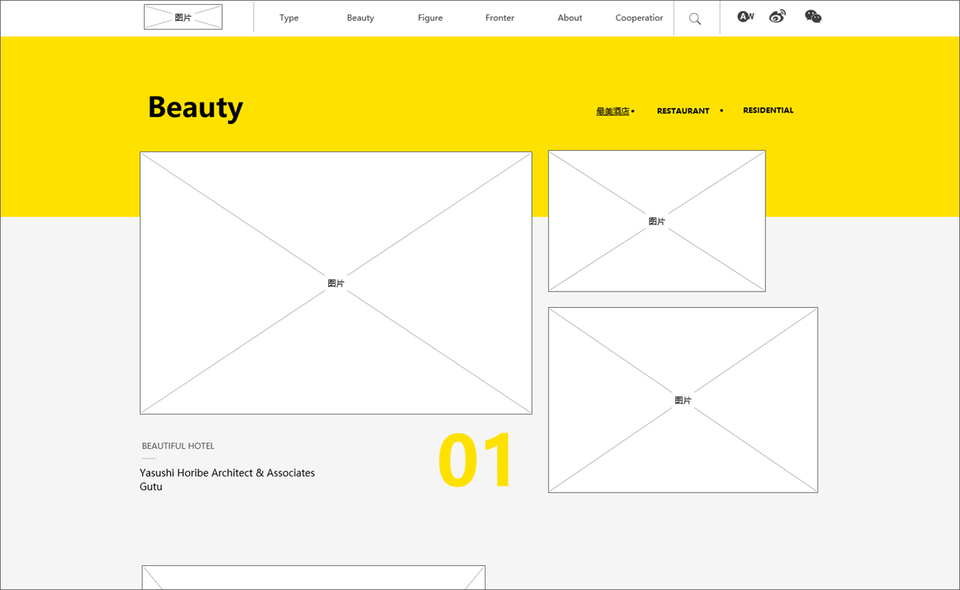Open the small top-right image placeholder overlapping yellow banner
This screenshot has width=960, height=590.
657,221
